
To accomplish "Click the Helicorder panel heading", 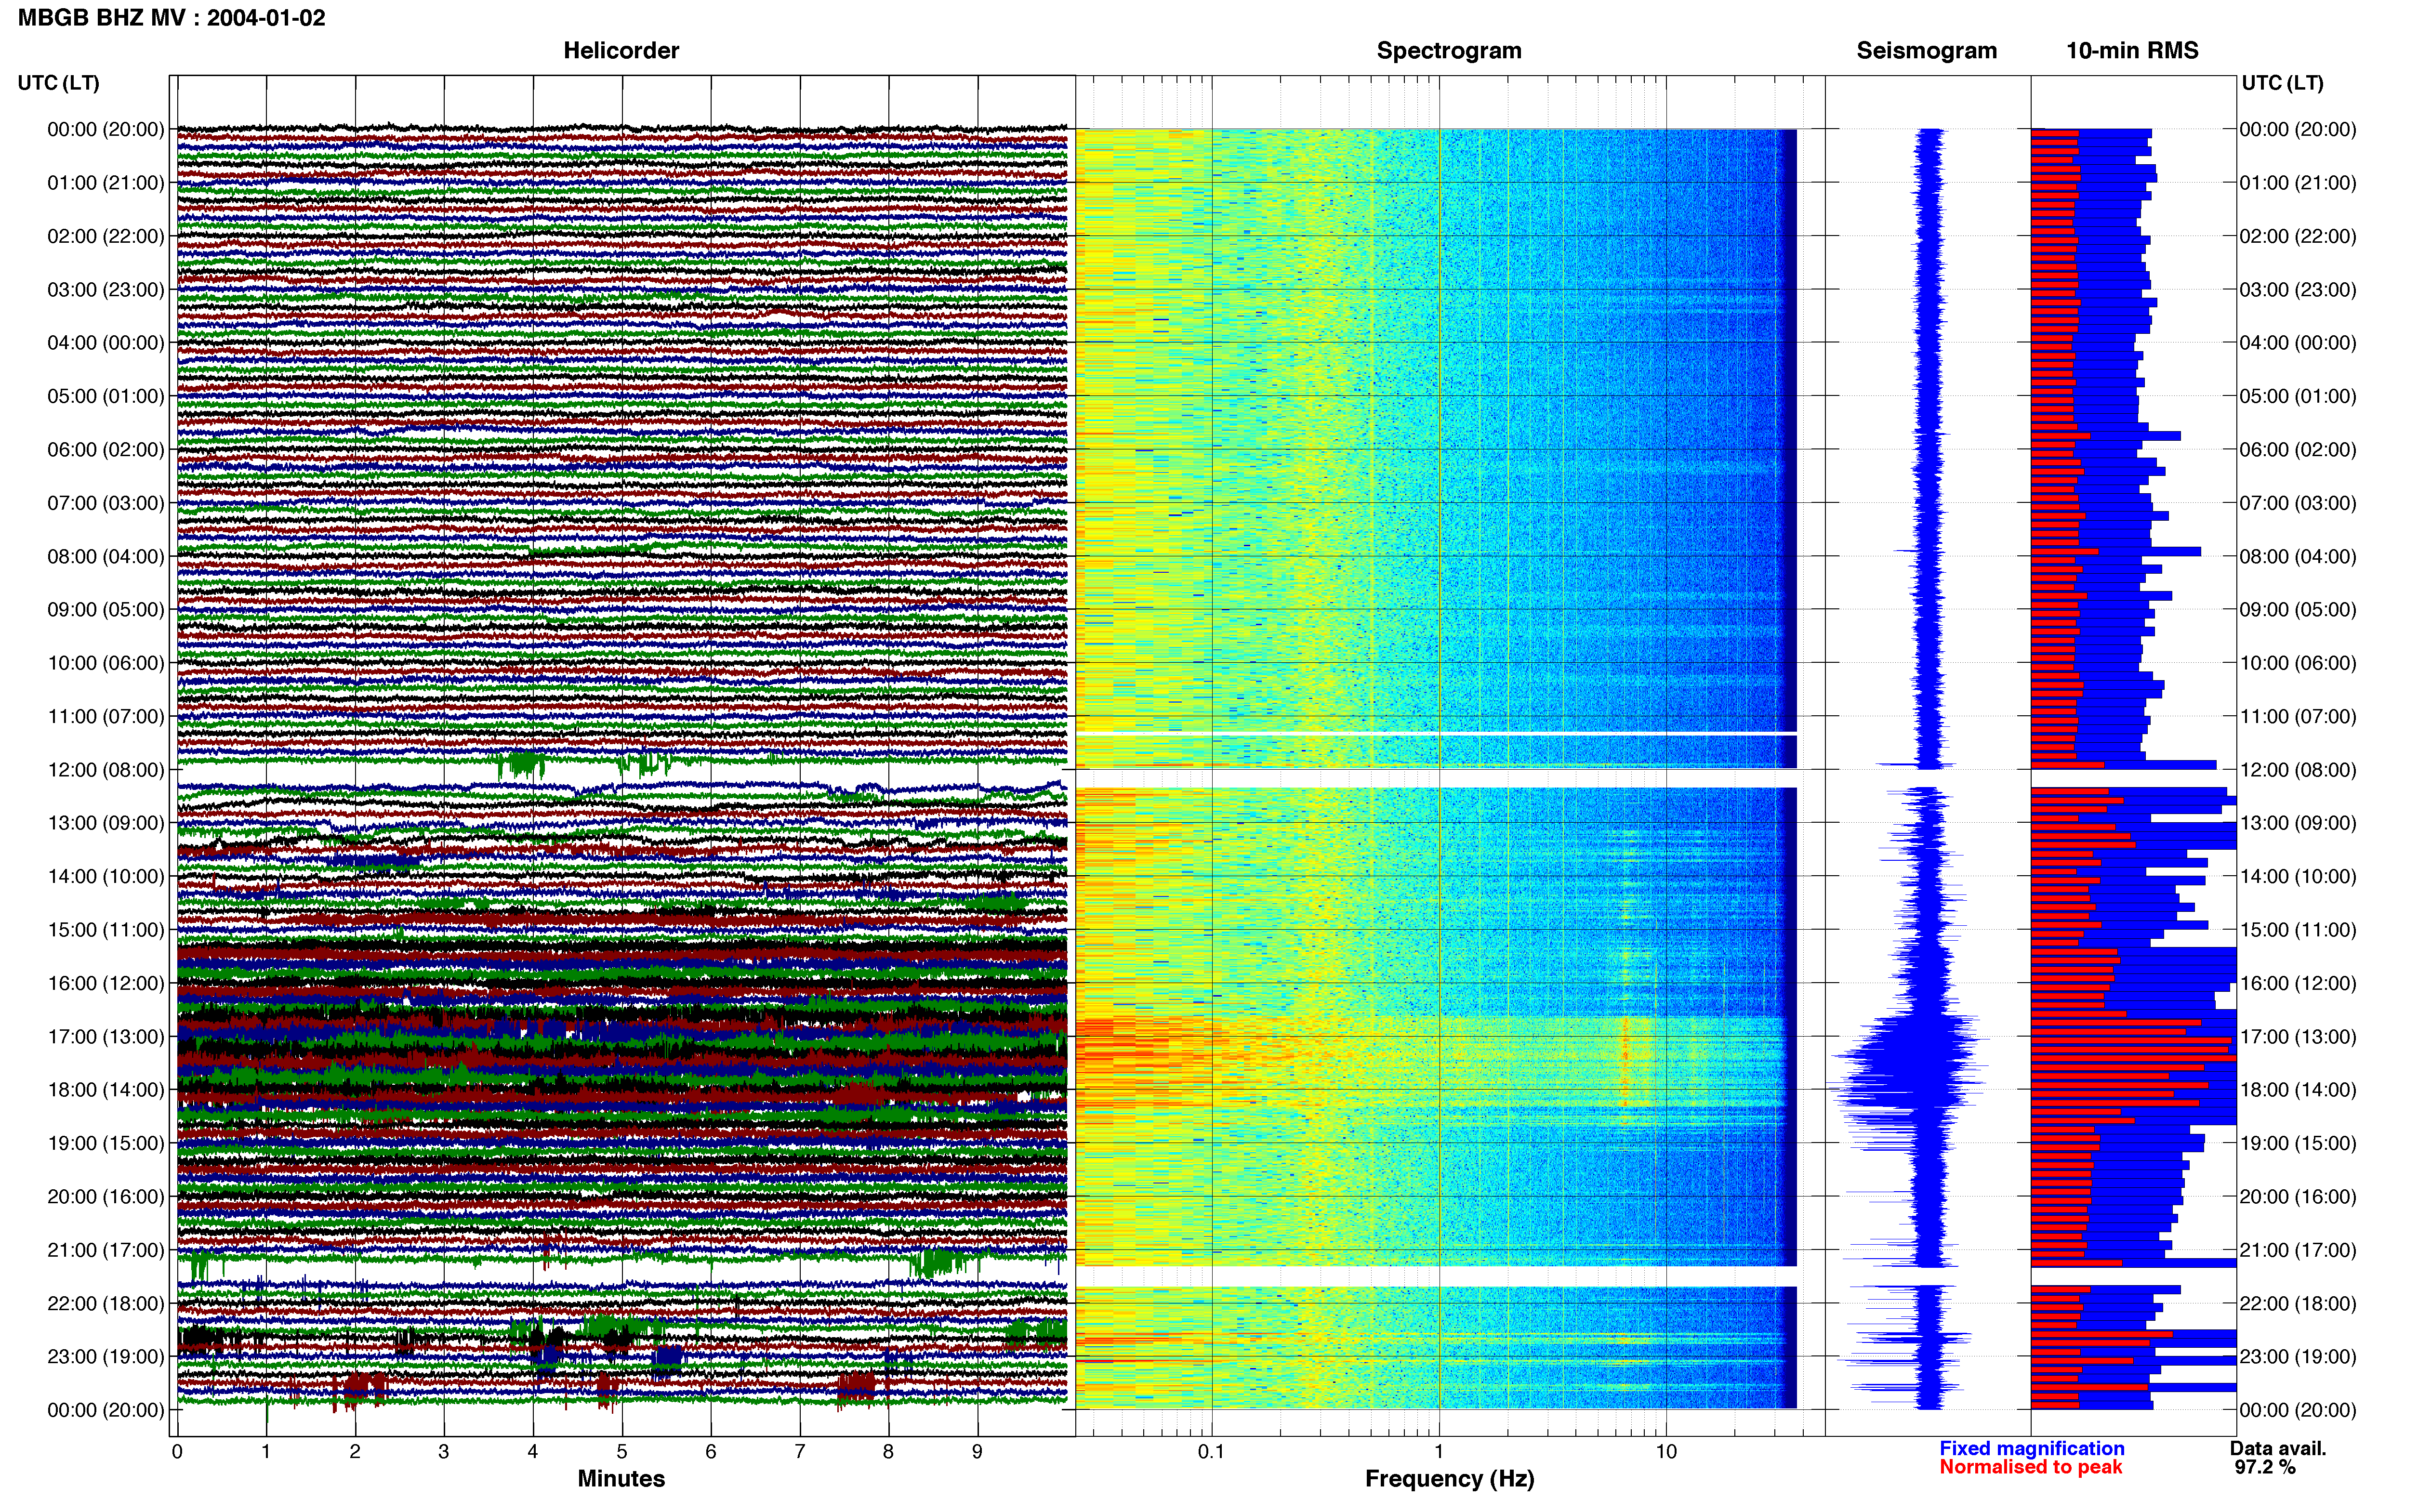I will pos(621,51).
